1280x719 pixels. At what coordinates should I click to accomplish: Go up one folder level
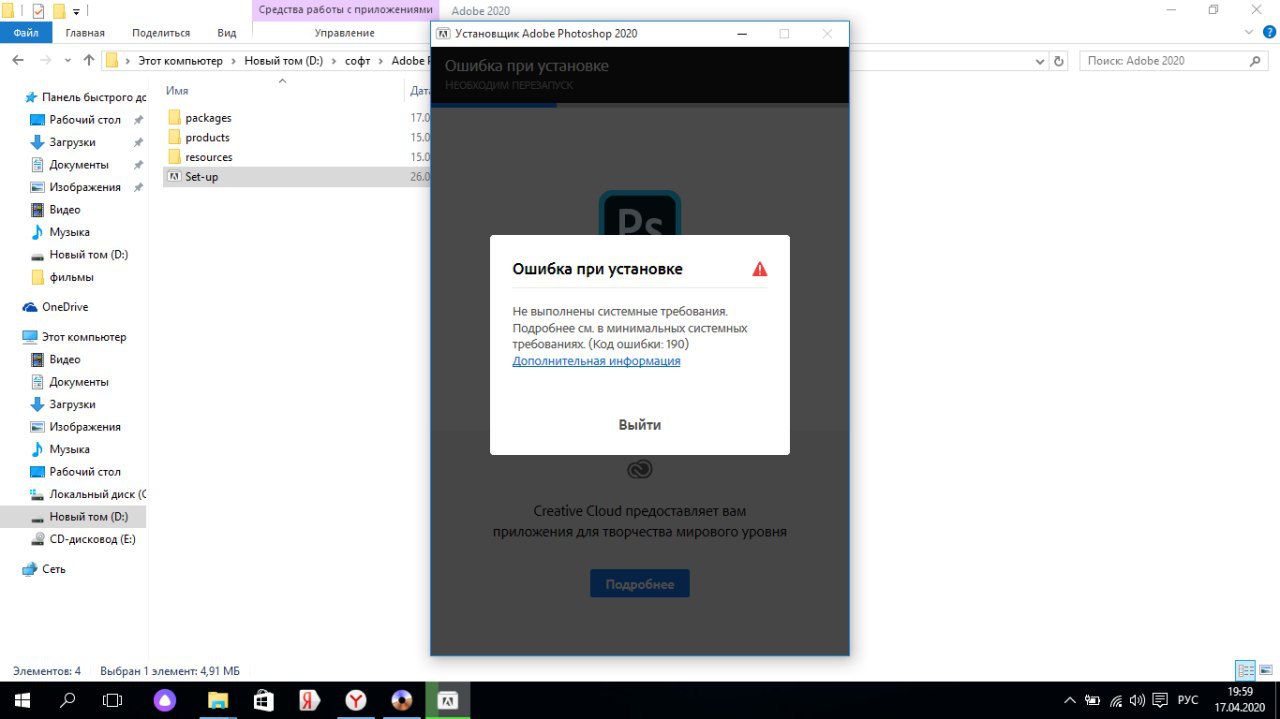coord(89,61)
